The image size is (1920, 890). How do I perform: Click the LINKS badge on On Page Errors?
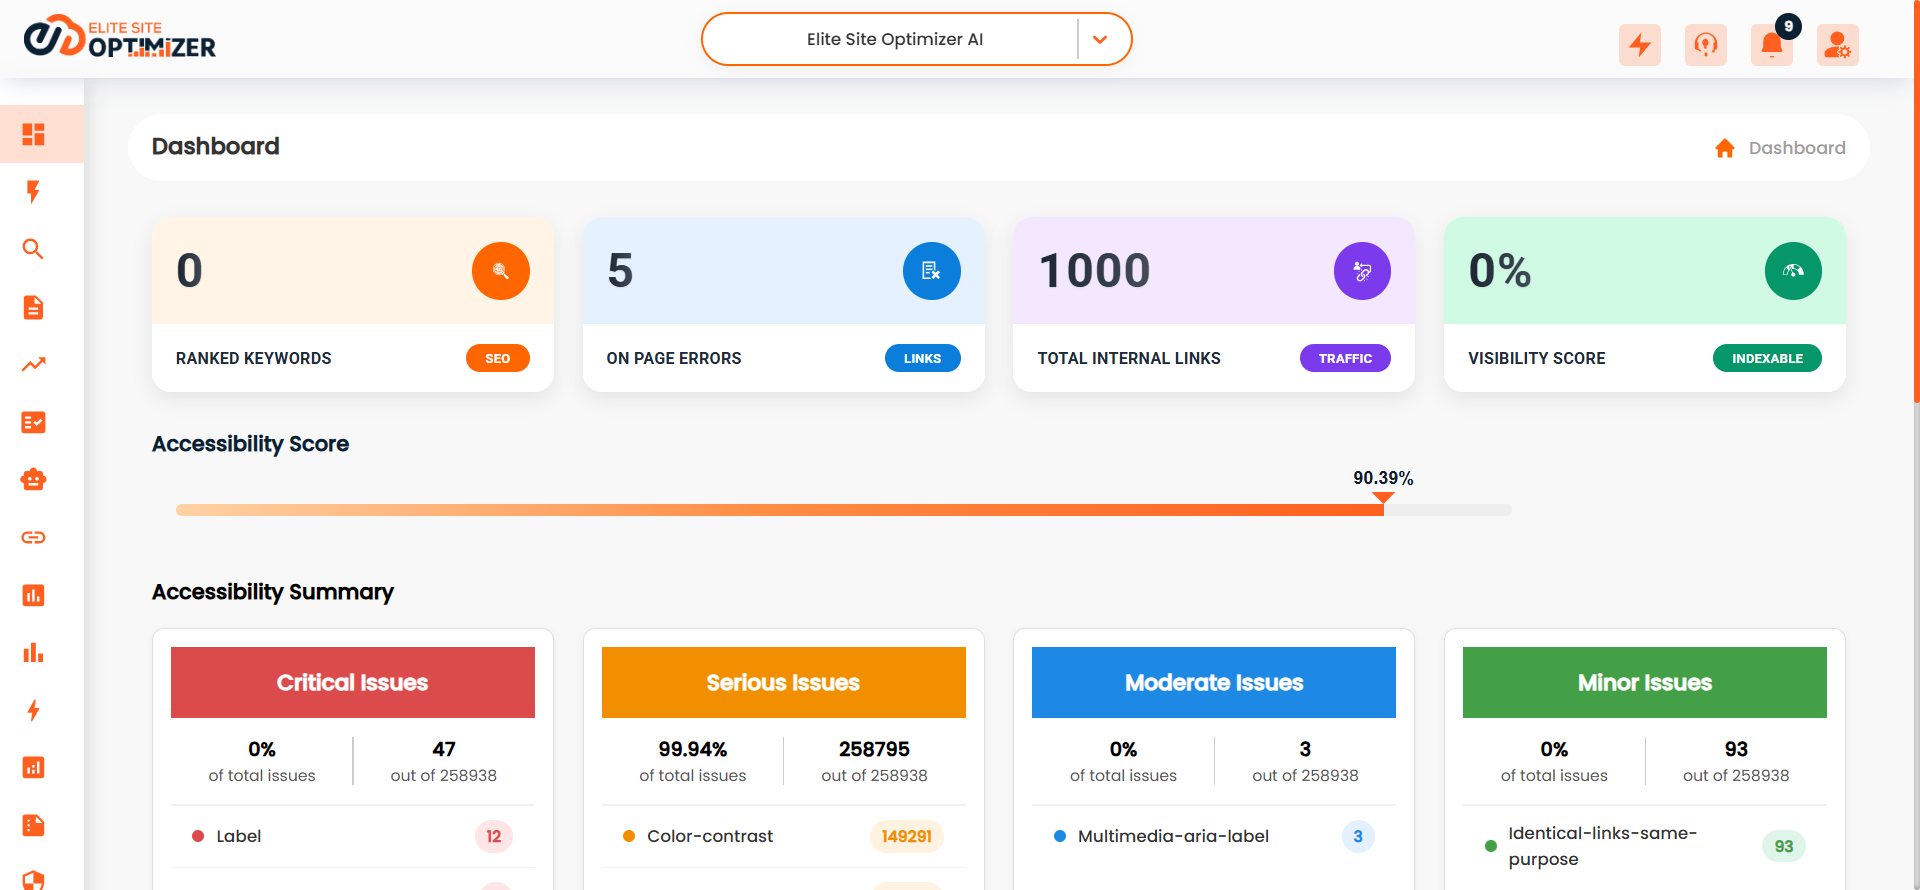click(922, 358)
